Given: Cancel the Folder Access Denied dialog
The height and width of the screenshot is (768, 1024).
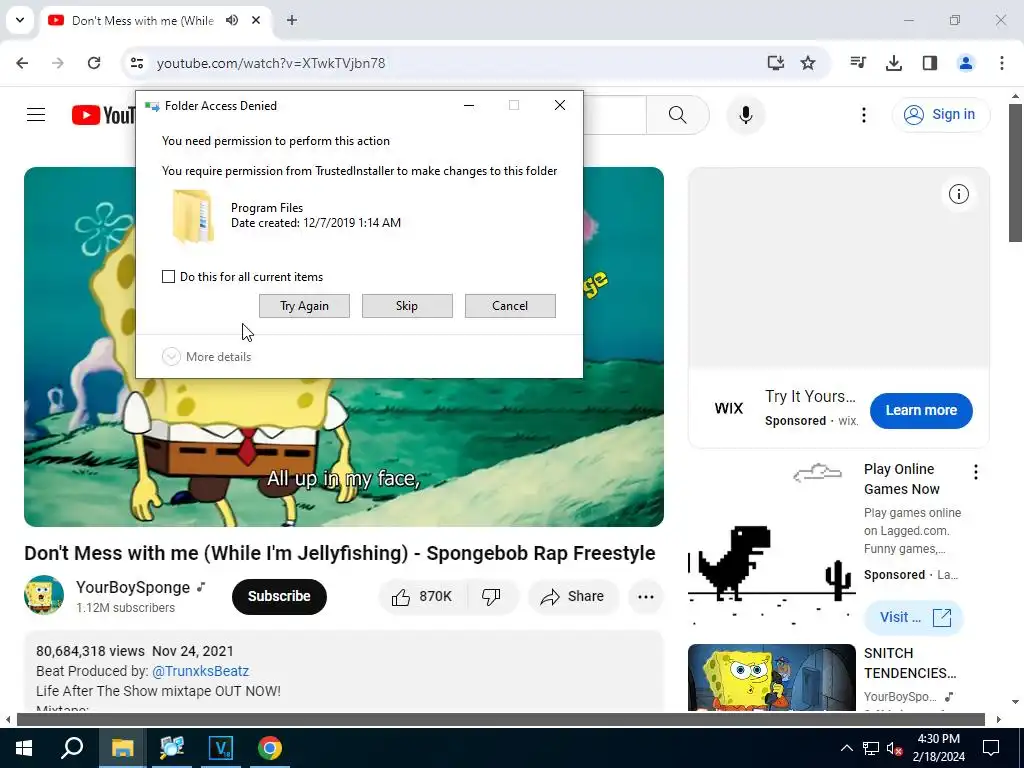Looking at the screenshot, I should pos(510,306).
